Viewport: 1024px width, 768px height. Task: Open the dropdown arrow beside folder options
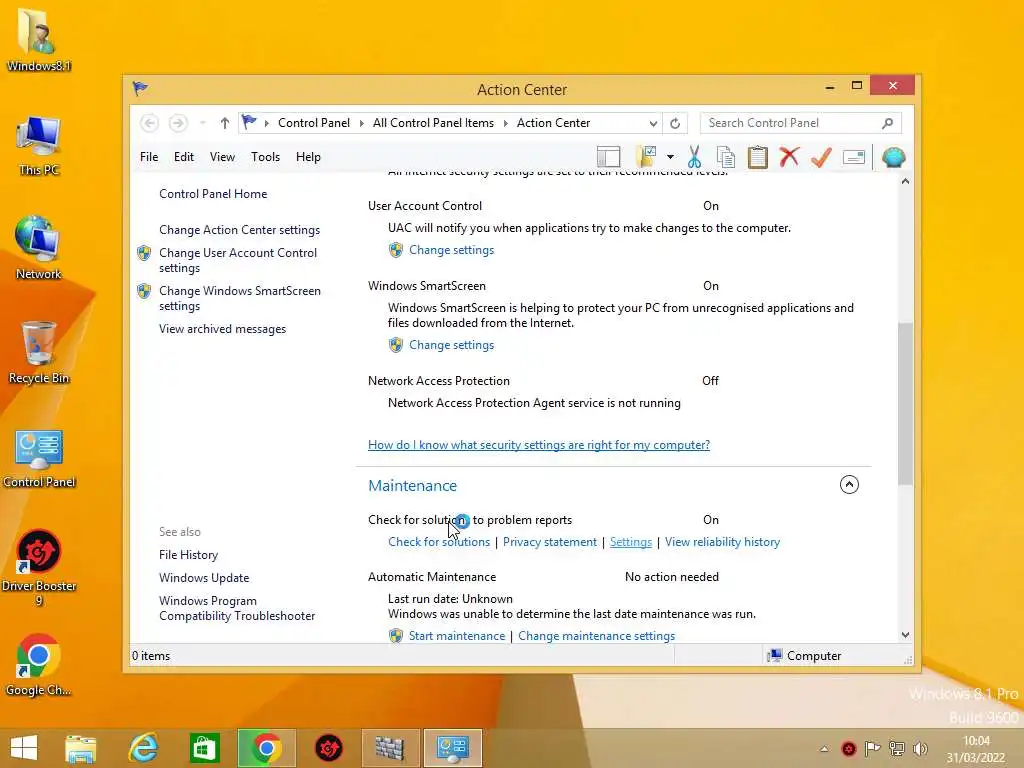pos(670,157)
